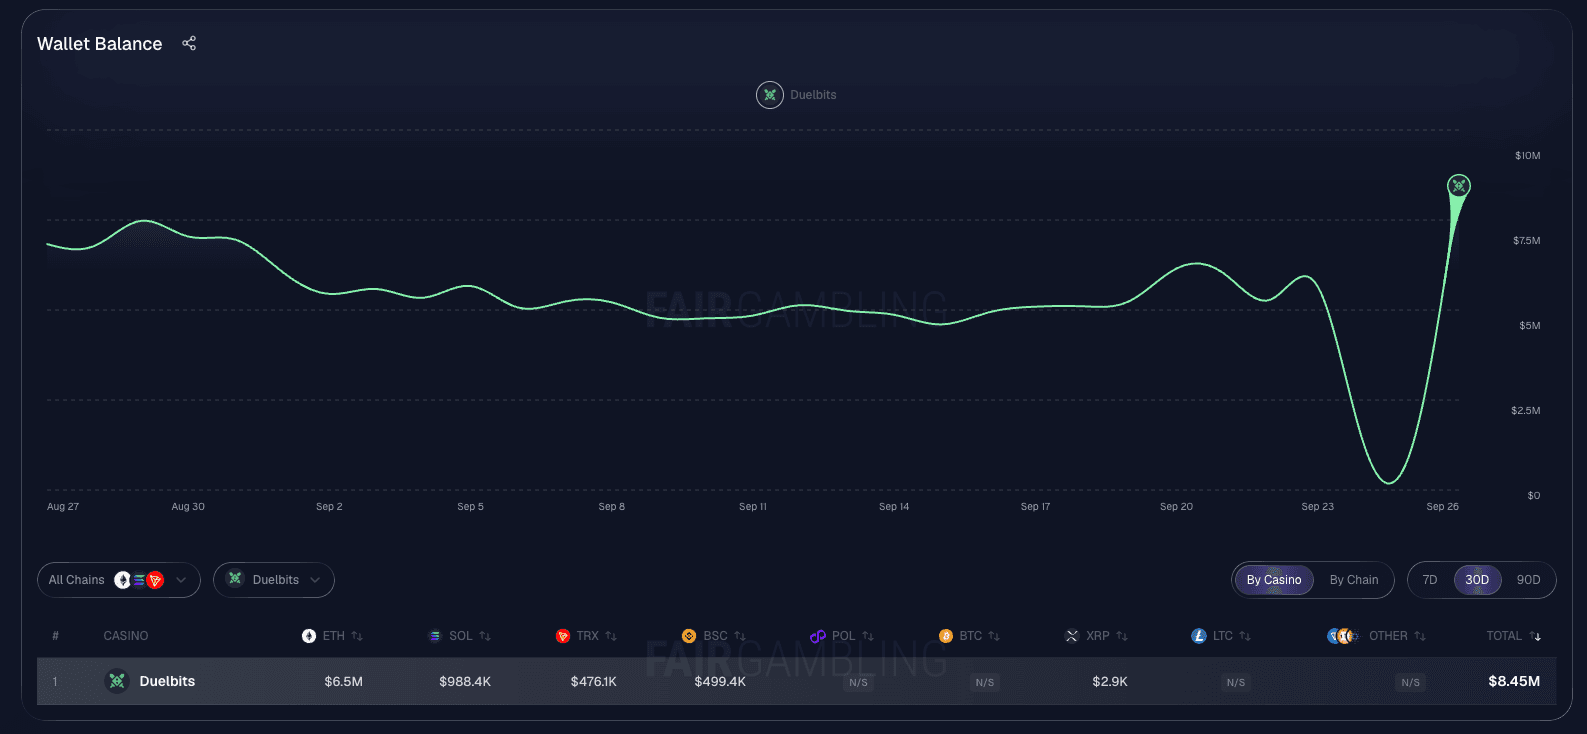Select the 30D time range
The height and width of the screenshot is (734, 1587).
1477,580
